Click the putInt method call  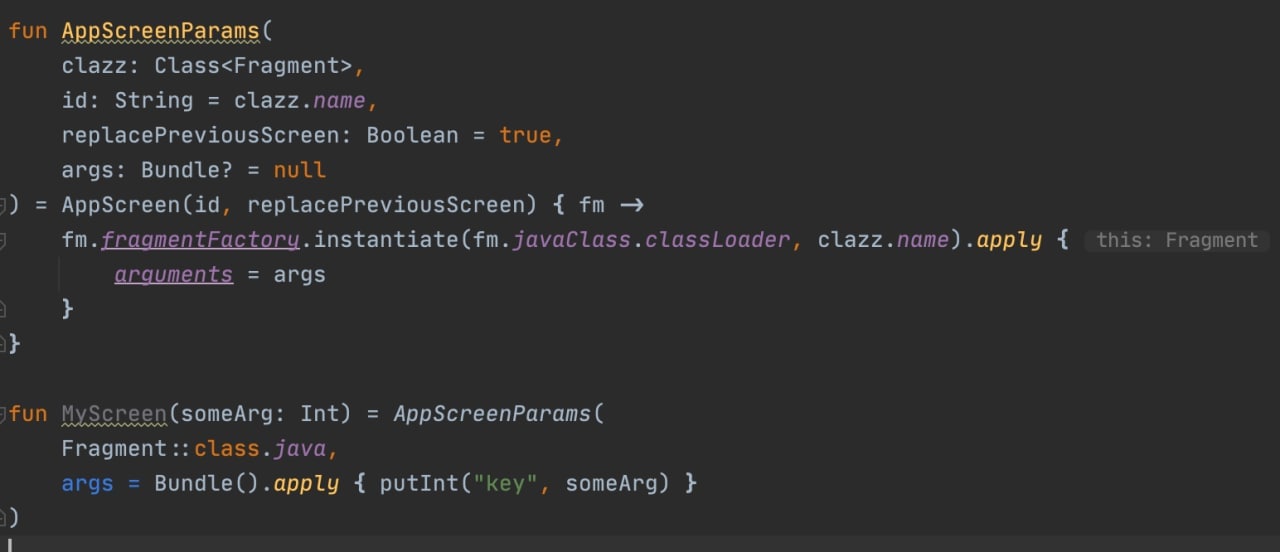(419, 483)
